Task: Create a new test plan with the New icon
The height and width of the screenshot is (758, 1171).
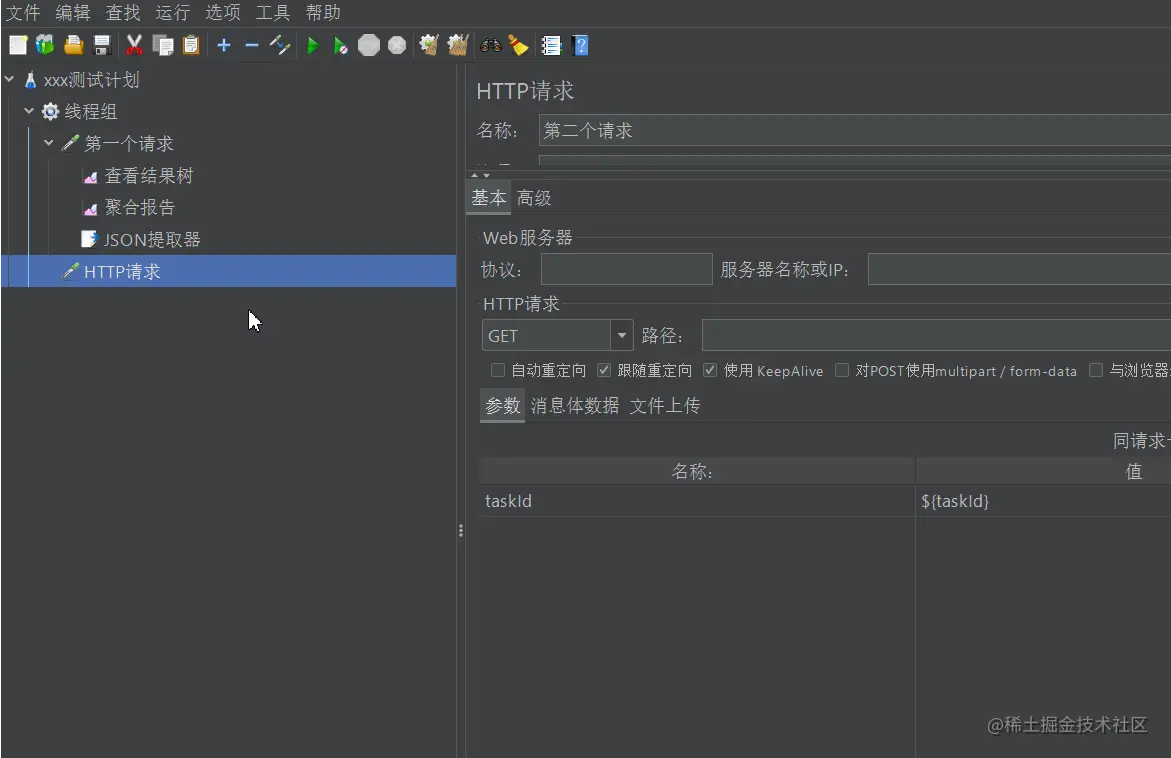Action: click(x=18, y=46)
